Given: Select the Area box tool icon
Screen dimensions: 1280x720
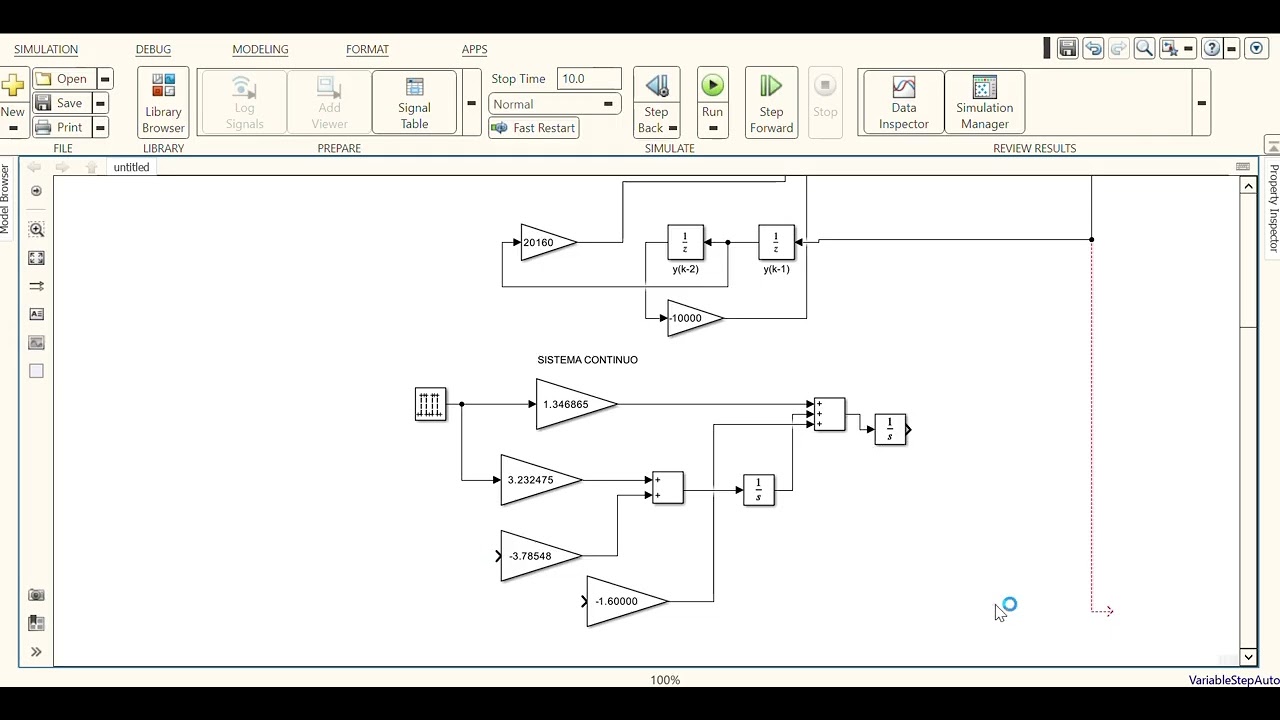Looking at the screenshot, I should 37,371.
